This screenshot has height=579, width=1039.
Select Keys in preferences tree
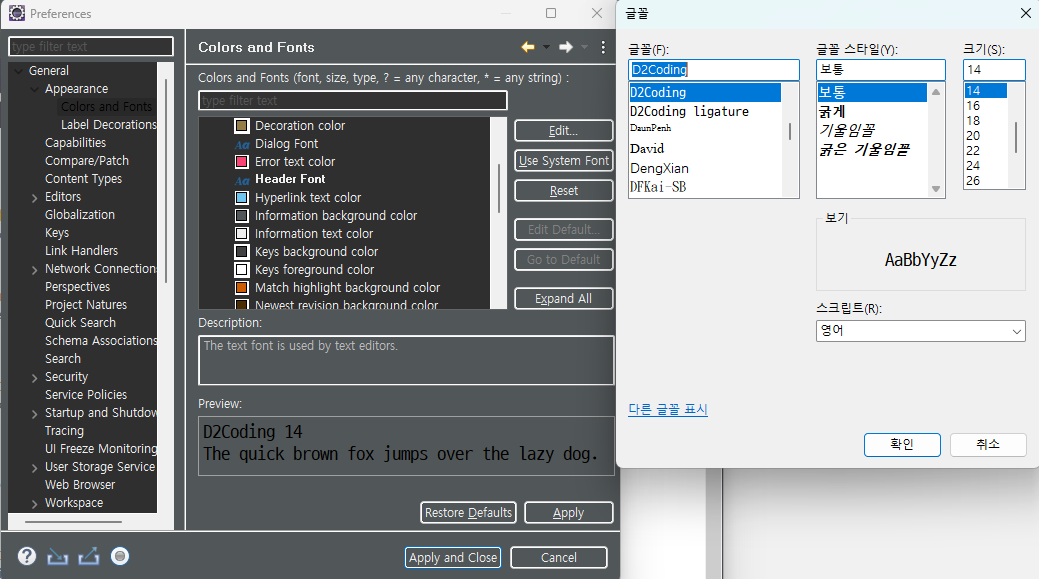click(57, 233)
